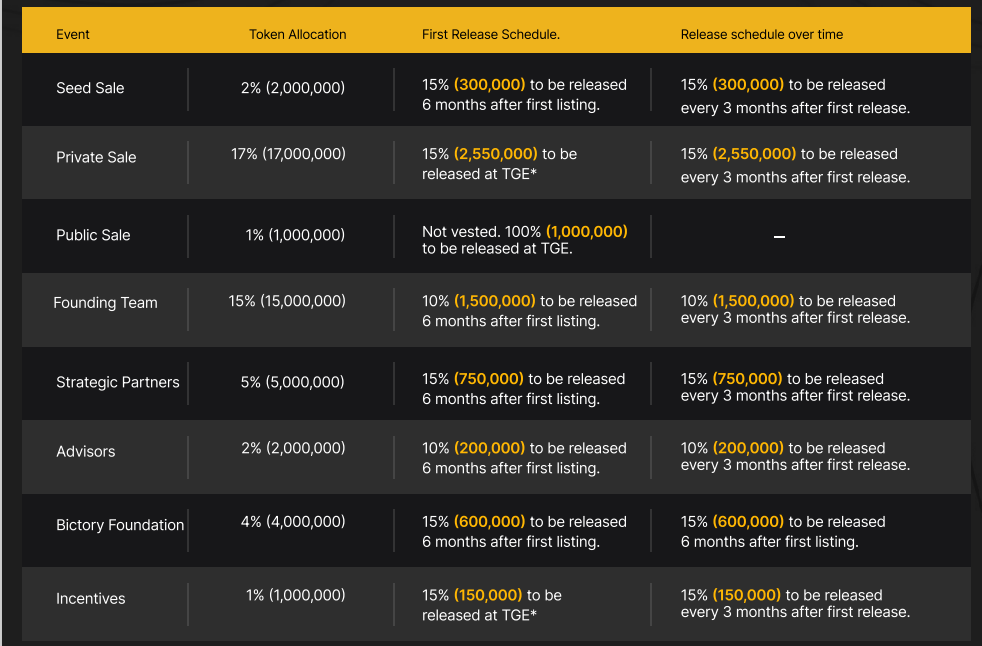The image size is (982, 646).
Task: Click the dash in Public Sale release column
Action: [779, 237]
